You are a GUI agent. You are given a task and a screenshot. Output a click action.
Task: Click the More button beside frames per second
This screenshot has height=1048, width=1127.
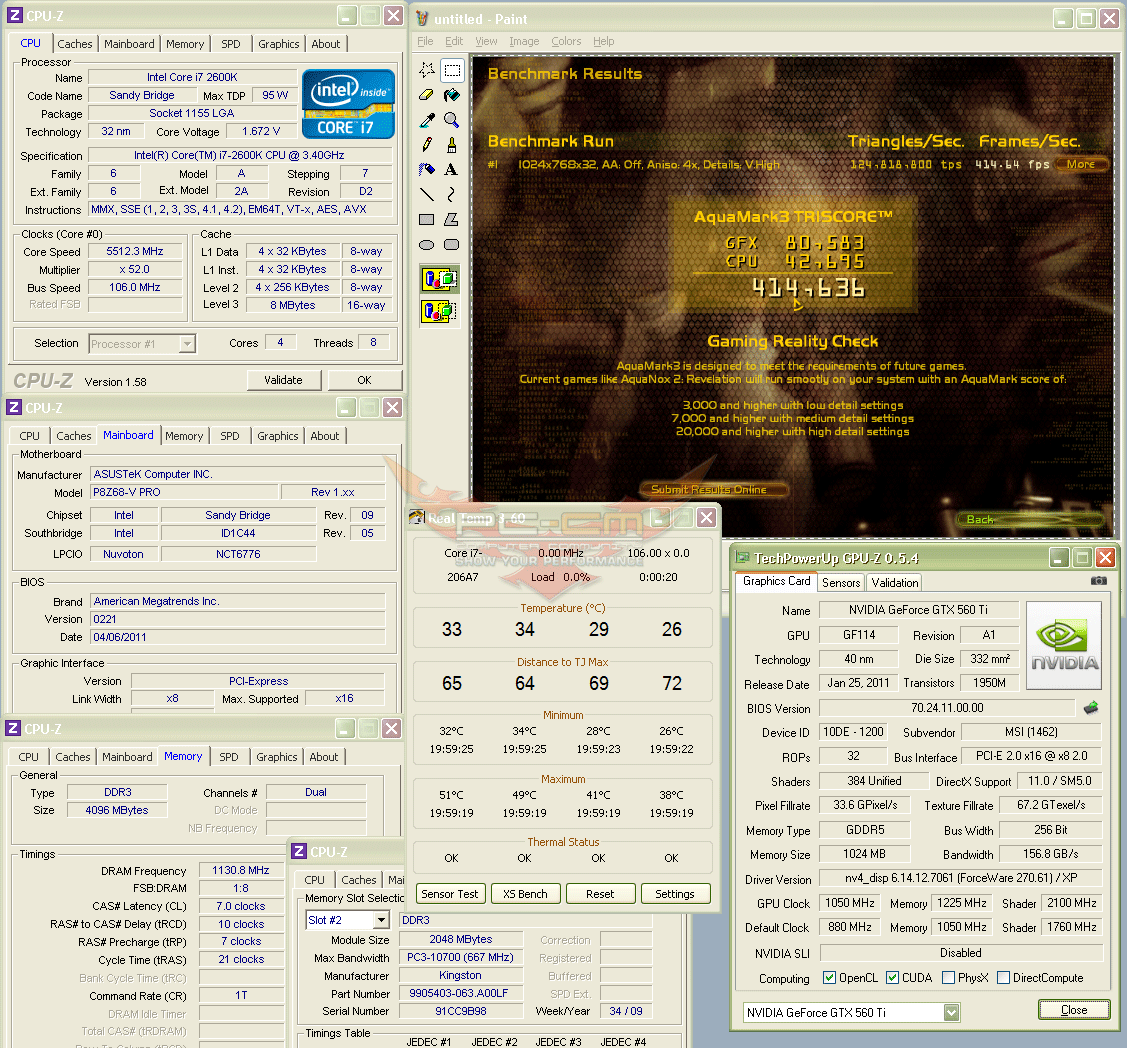click(x=1080, y=165)
